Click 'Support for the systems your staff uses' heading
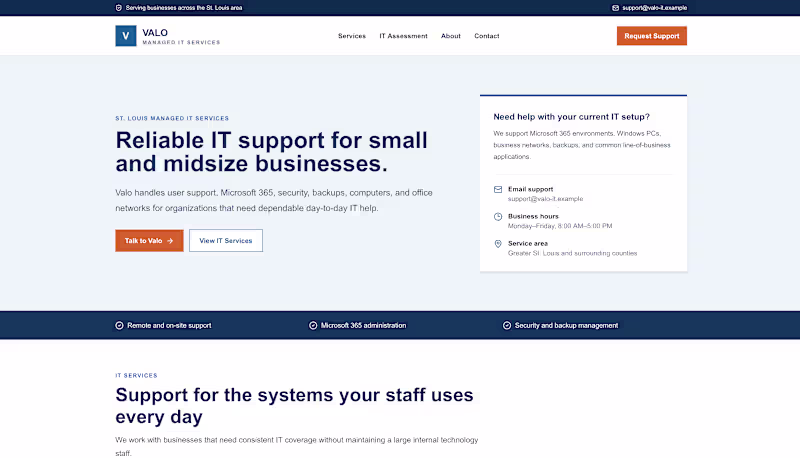This screenshot has width=800, height=458. click(x=294, y=405)
